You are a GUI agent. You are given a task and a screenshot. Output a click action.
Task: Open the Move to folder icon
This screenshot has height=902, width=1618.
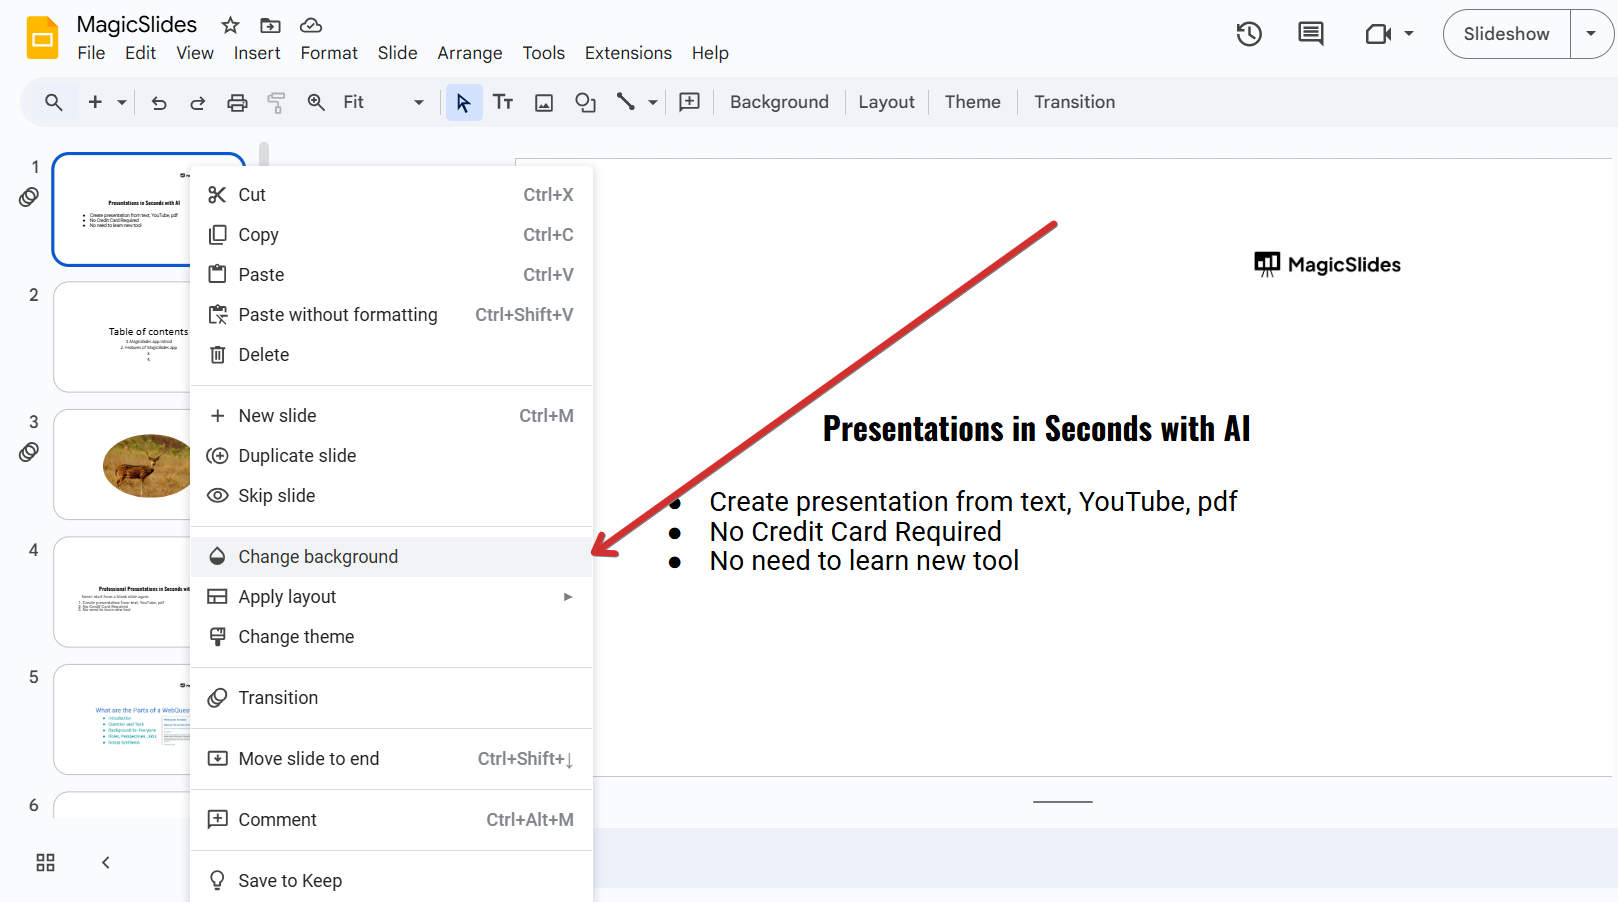(270, 25)
